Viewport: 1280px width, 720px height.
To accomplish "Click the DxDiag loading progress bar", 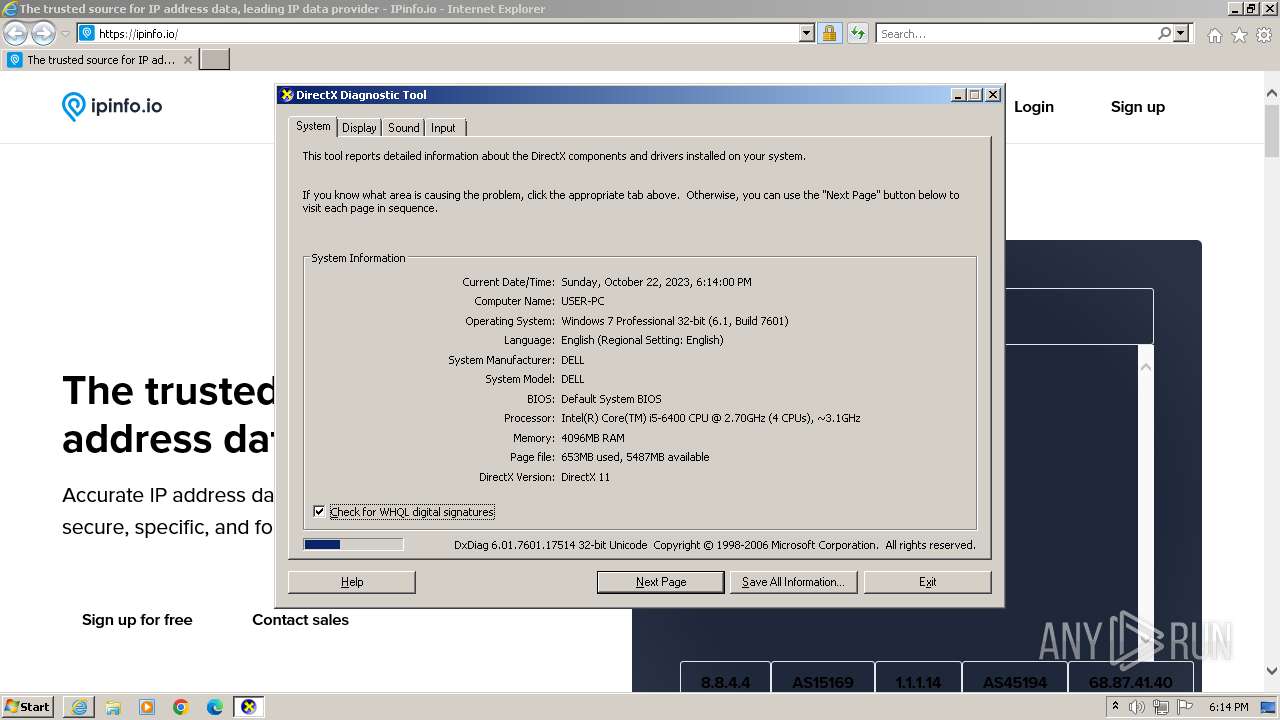I will tap(353, 545).
